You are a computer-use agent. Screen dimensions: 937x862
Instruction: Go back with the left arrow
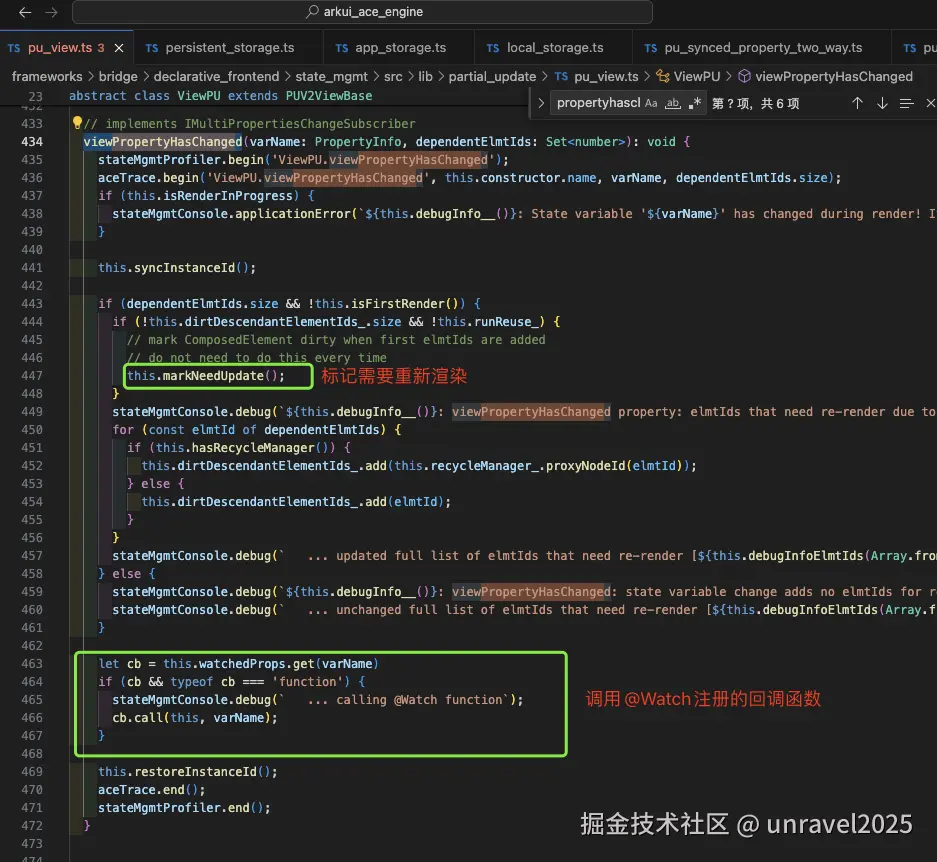pyautogui.click(x=25, y=12)
